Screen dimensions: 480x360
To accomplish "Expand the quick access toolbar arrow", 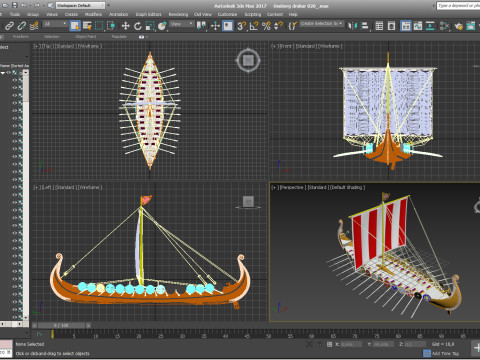I will (109, 5).
